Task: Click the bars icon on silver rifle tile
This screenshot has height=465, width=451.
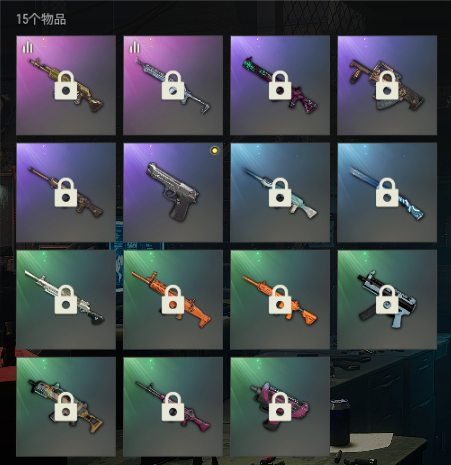Action: (x=135, y=47)
